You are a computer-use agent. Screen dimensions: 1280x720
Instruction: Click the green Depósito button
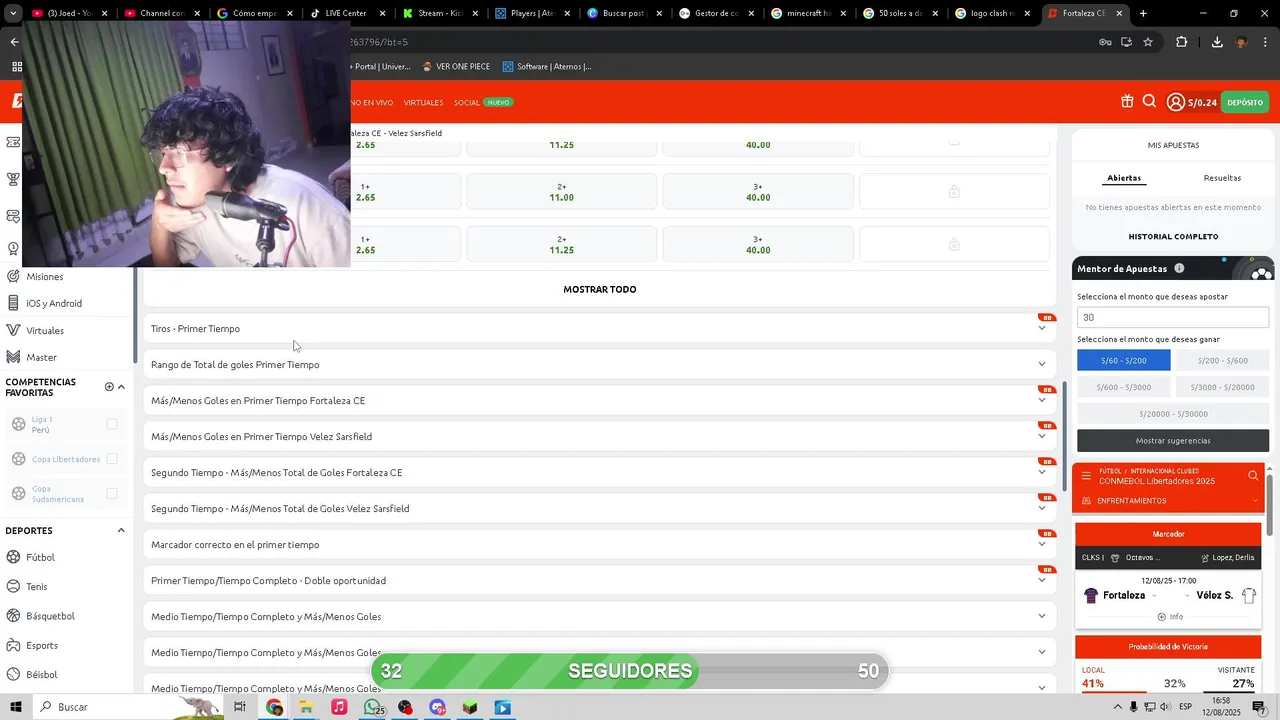(x=1245, y=102)
